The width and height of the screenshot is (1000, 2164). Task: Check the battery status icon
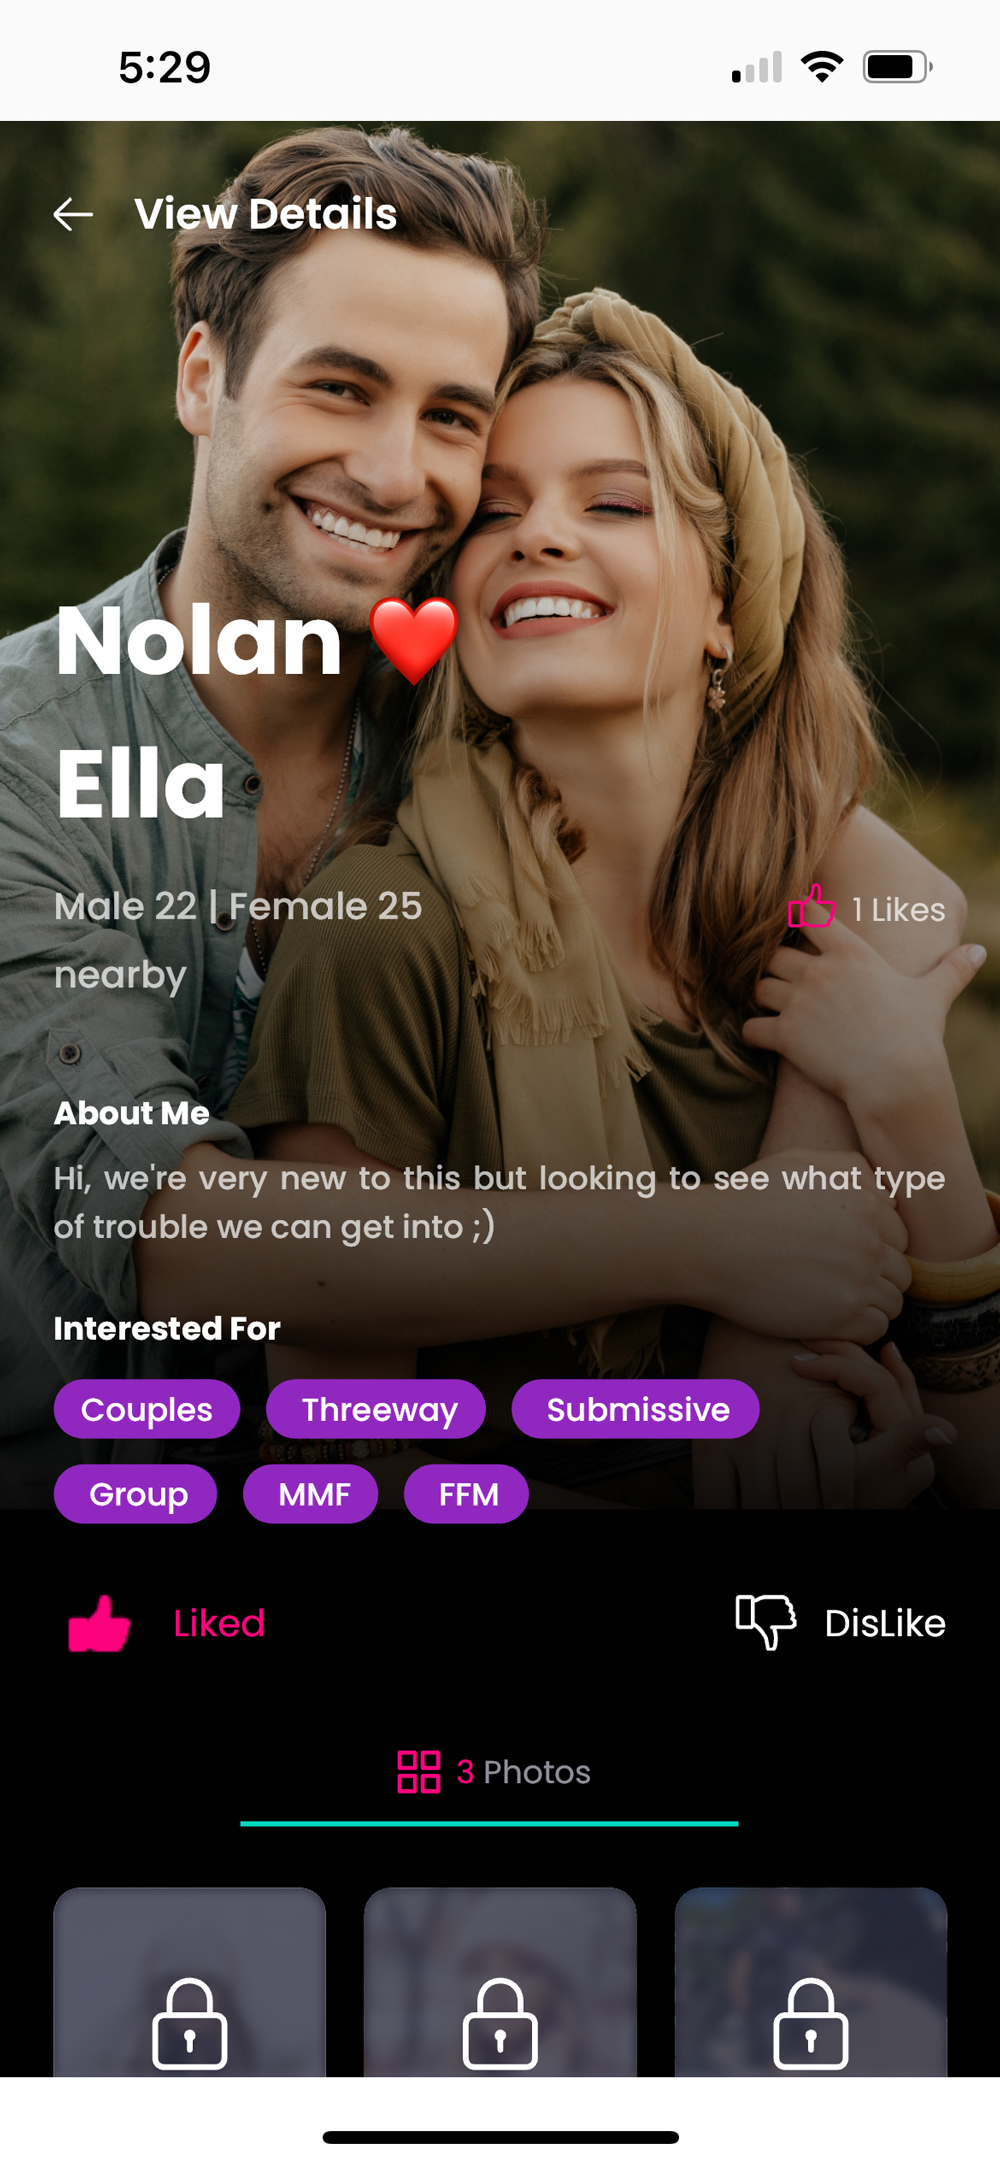click(897, 67)
